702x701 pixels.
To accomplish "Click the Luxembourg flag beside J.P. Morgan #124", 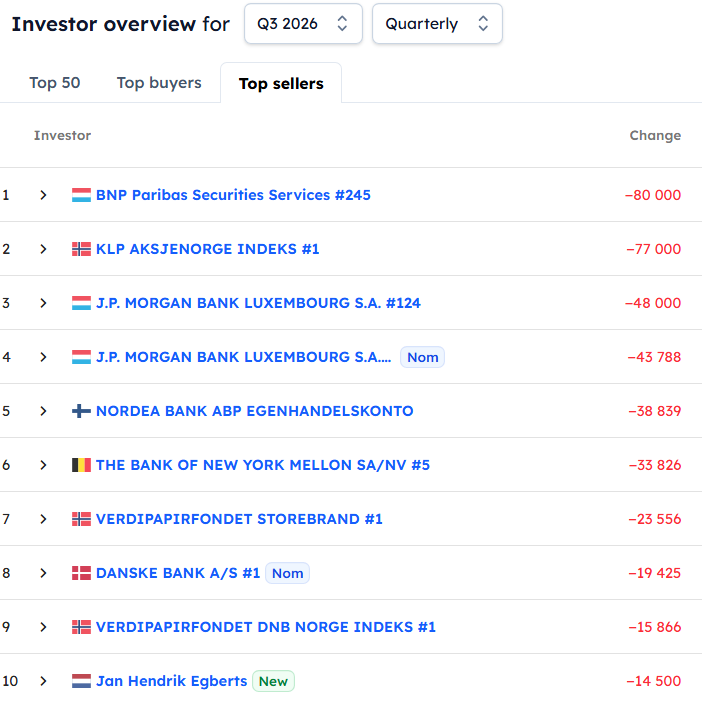I will pos(81,303).
